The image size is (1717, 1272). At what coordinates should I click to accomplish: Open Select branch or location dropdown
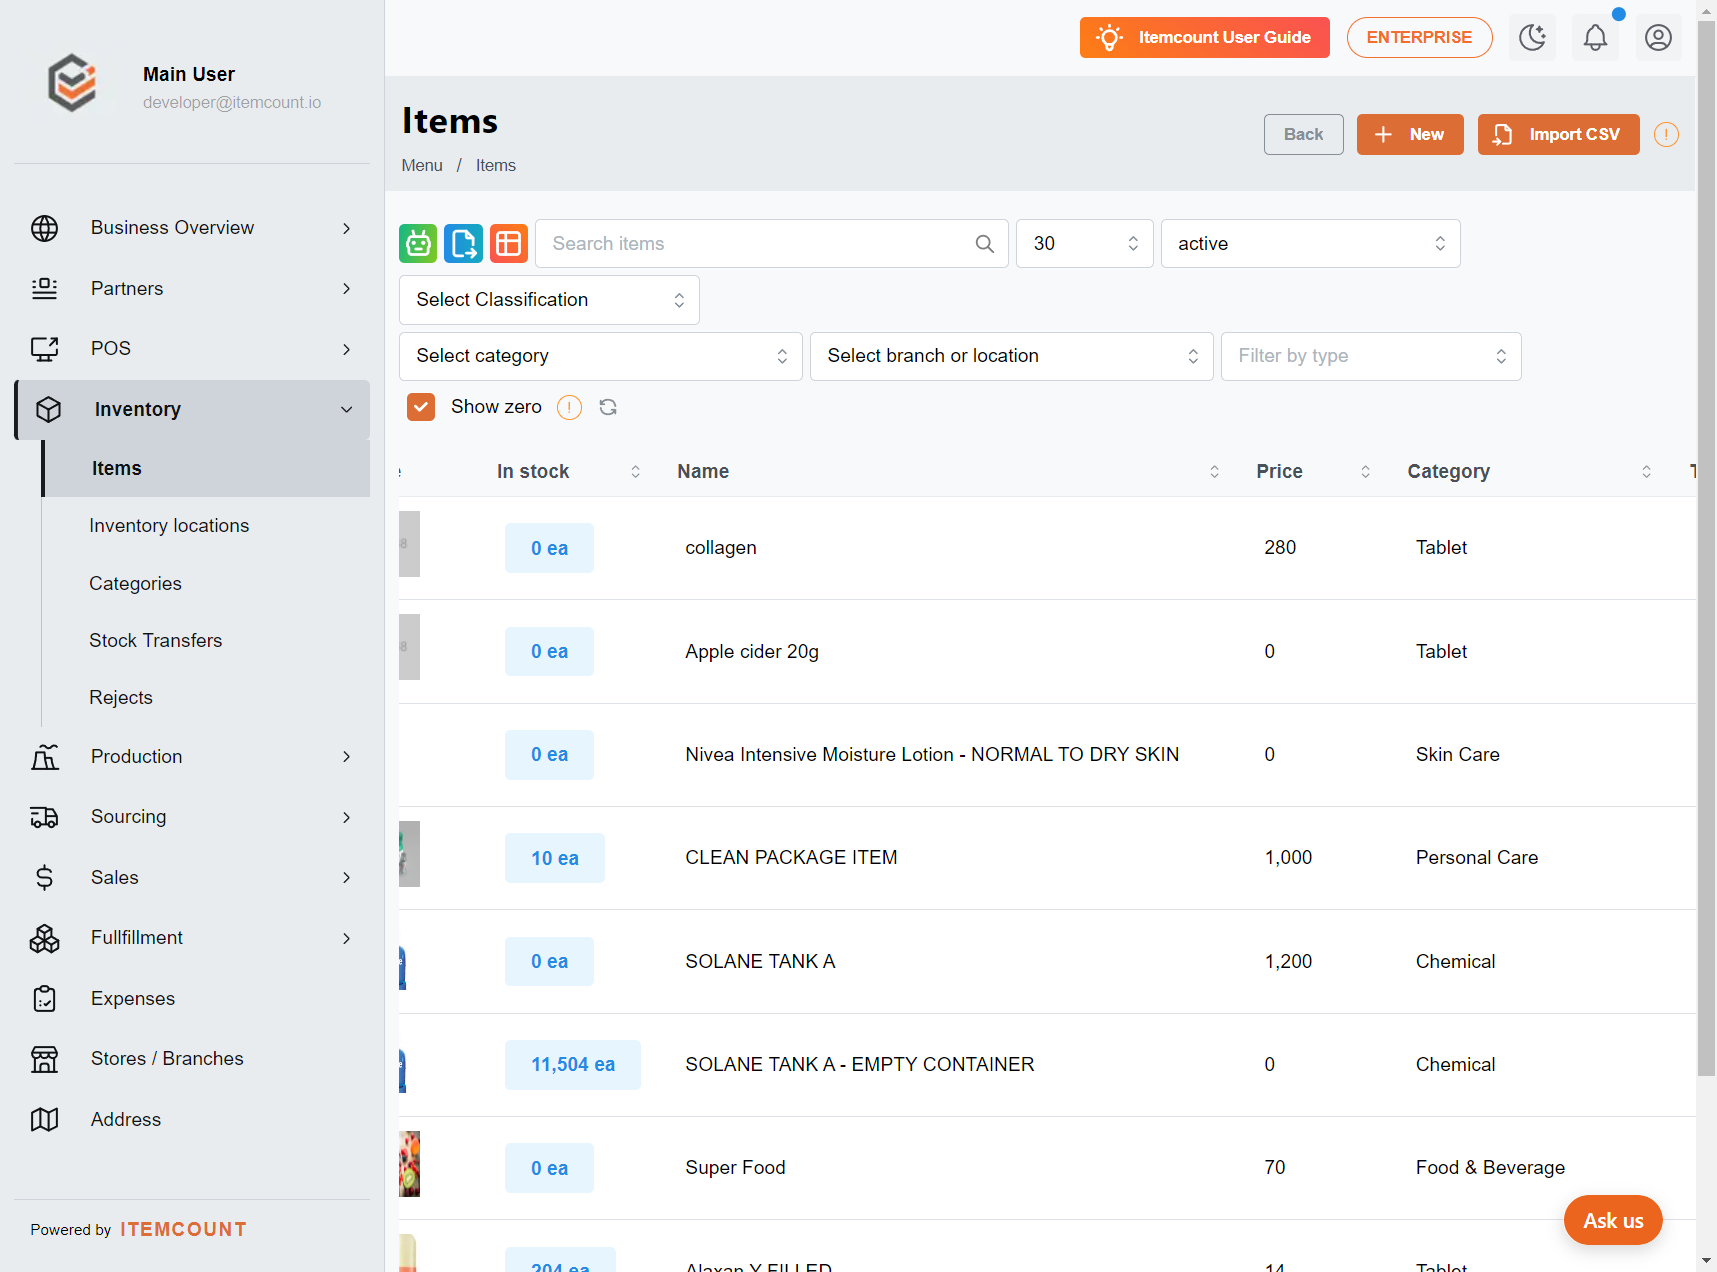coord(1011,356)
